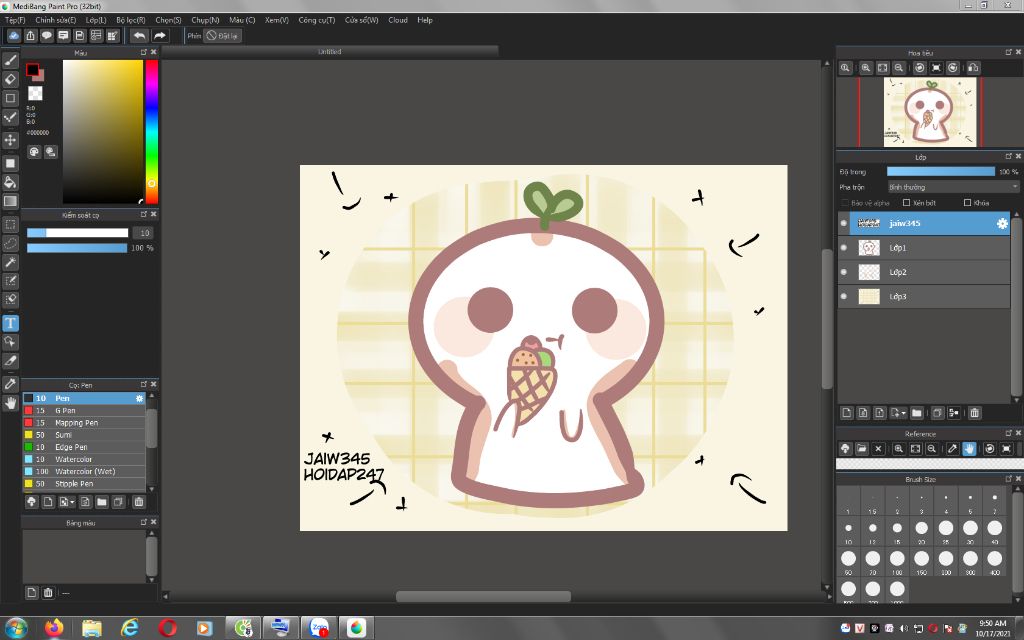Add a folder in the Layer panel
Screen dimensions: 1024x640
[917, 413]
